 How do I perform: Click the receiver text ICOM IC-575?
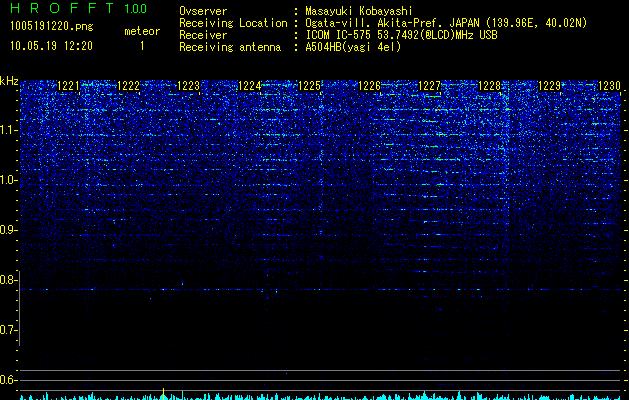(339, 35)
